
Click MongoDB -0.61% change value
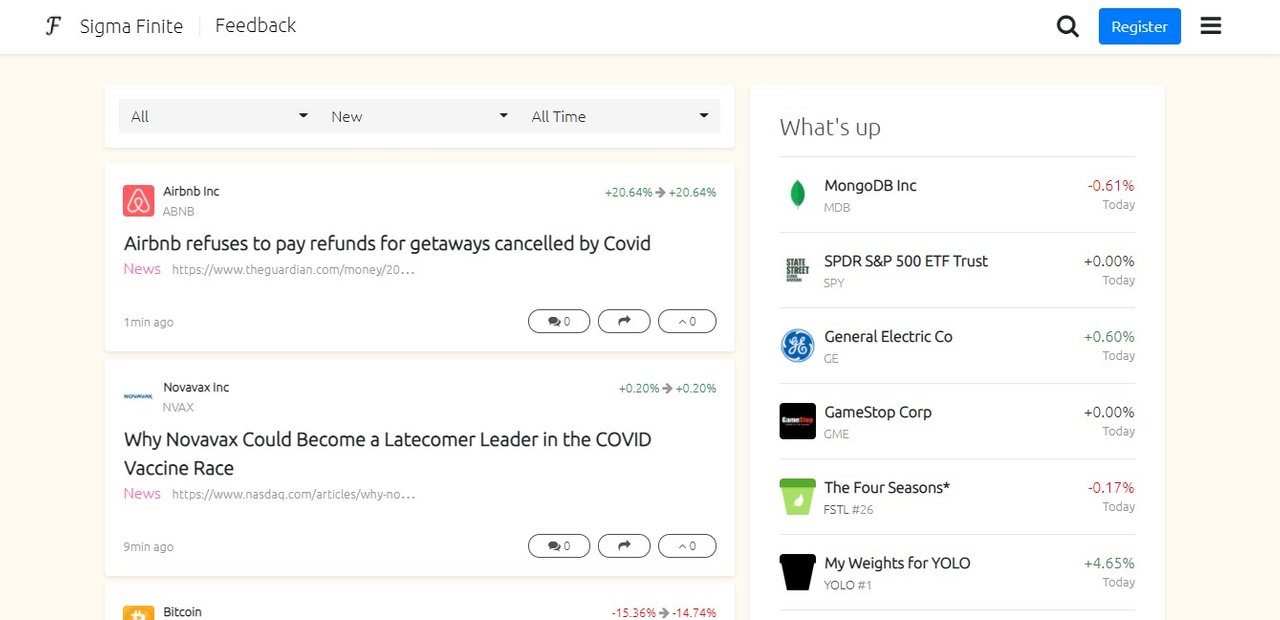point(1111,185)
